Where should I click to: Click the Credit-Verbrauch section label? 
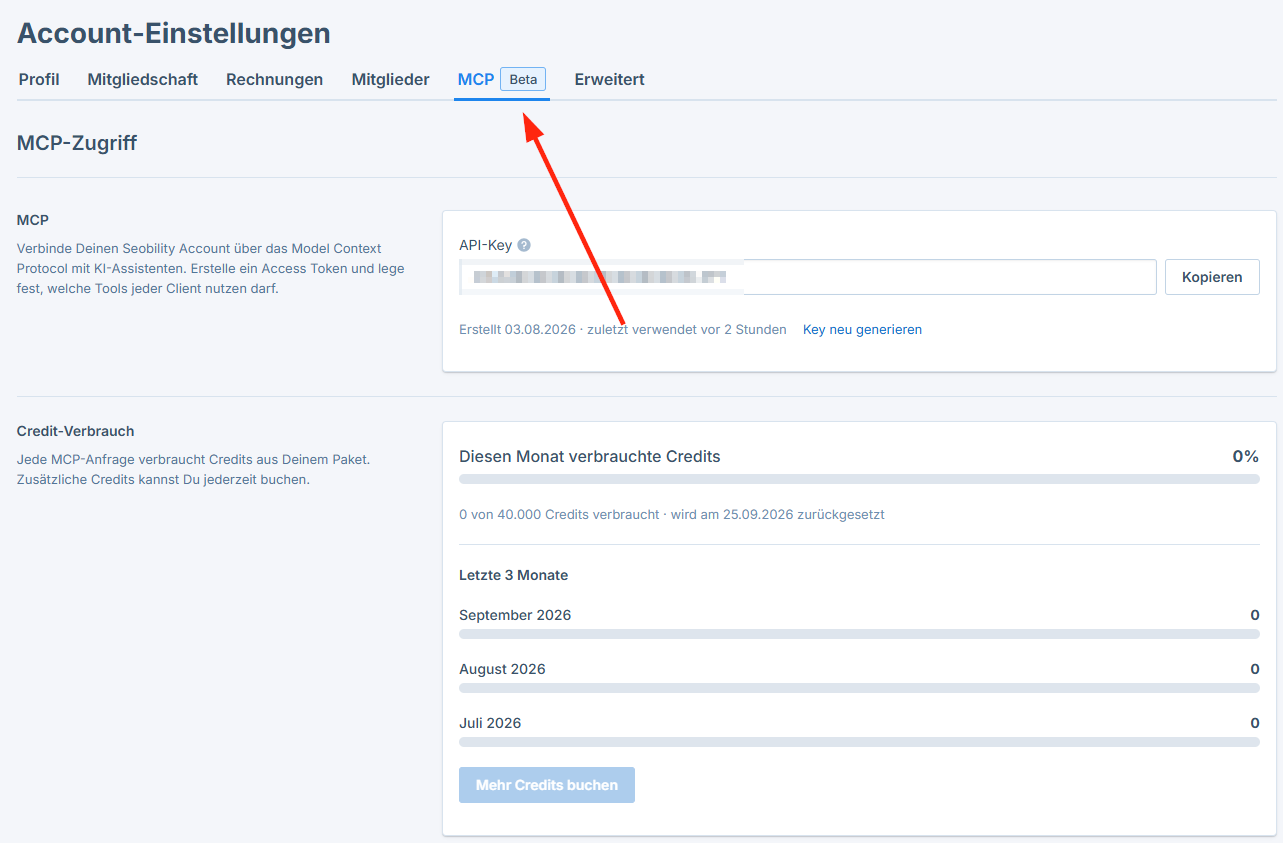click(x=76, y=431)
